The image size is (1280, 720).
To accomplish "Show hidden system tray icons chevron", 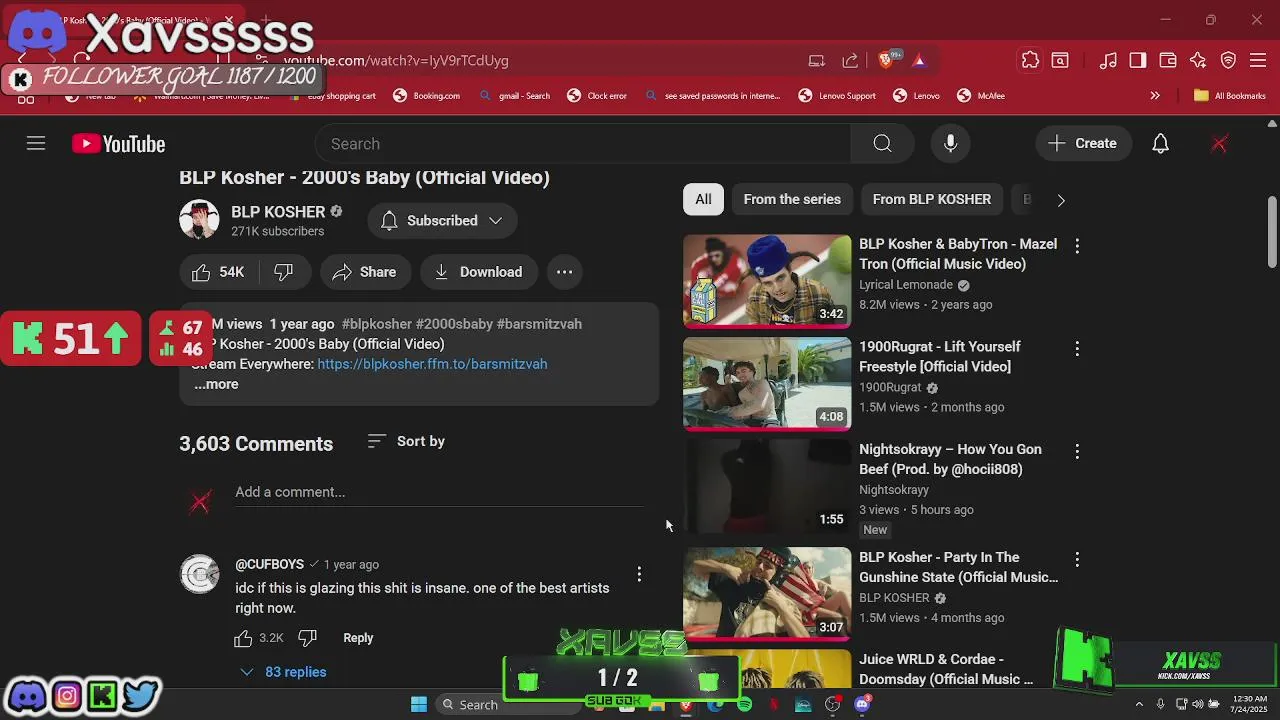I will [x=1139, y=704].
